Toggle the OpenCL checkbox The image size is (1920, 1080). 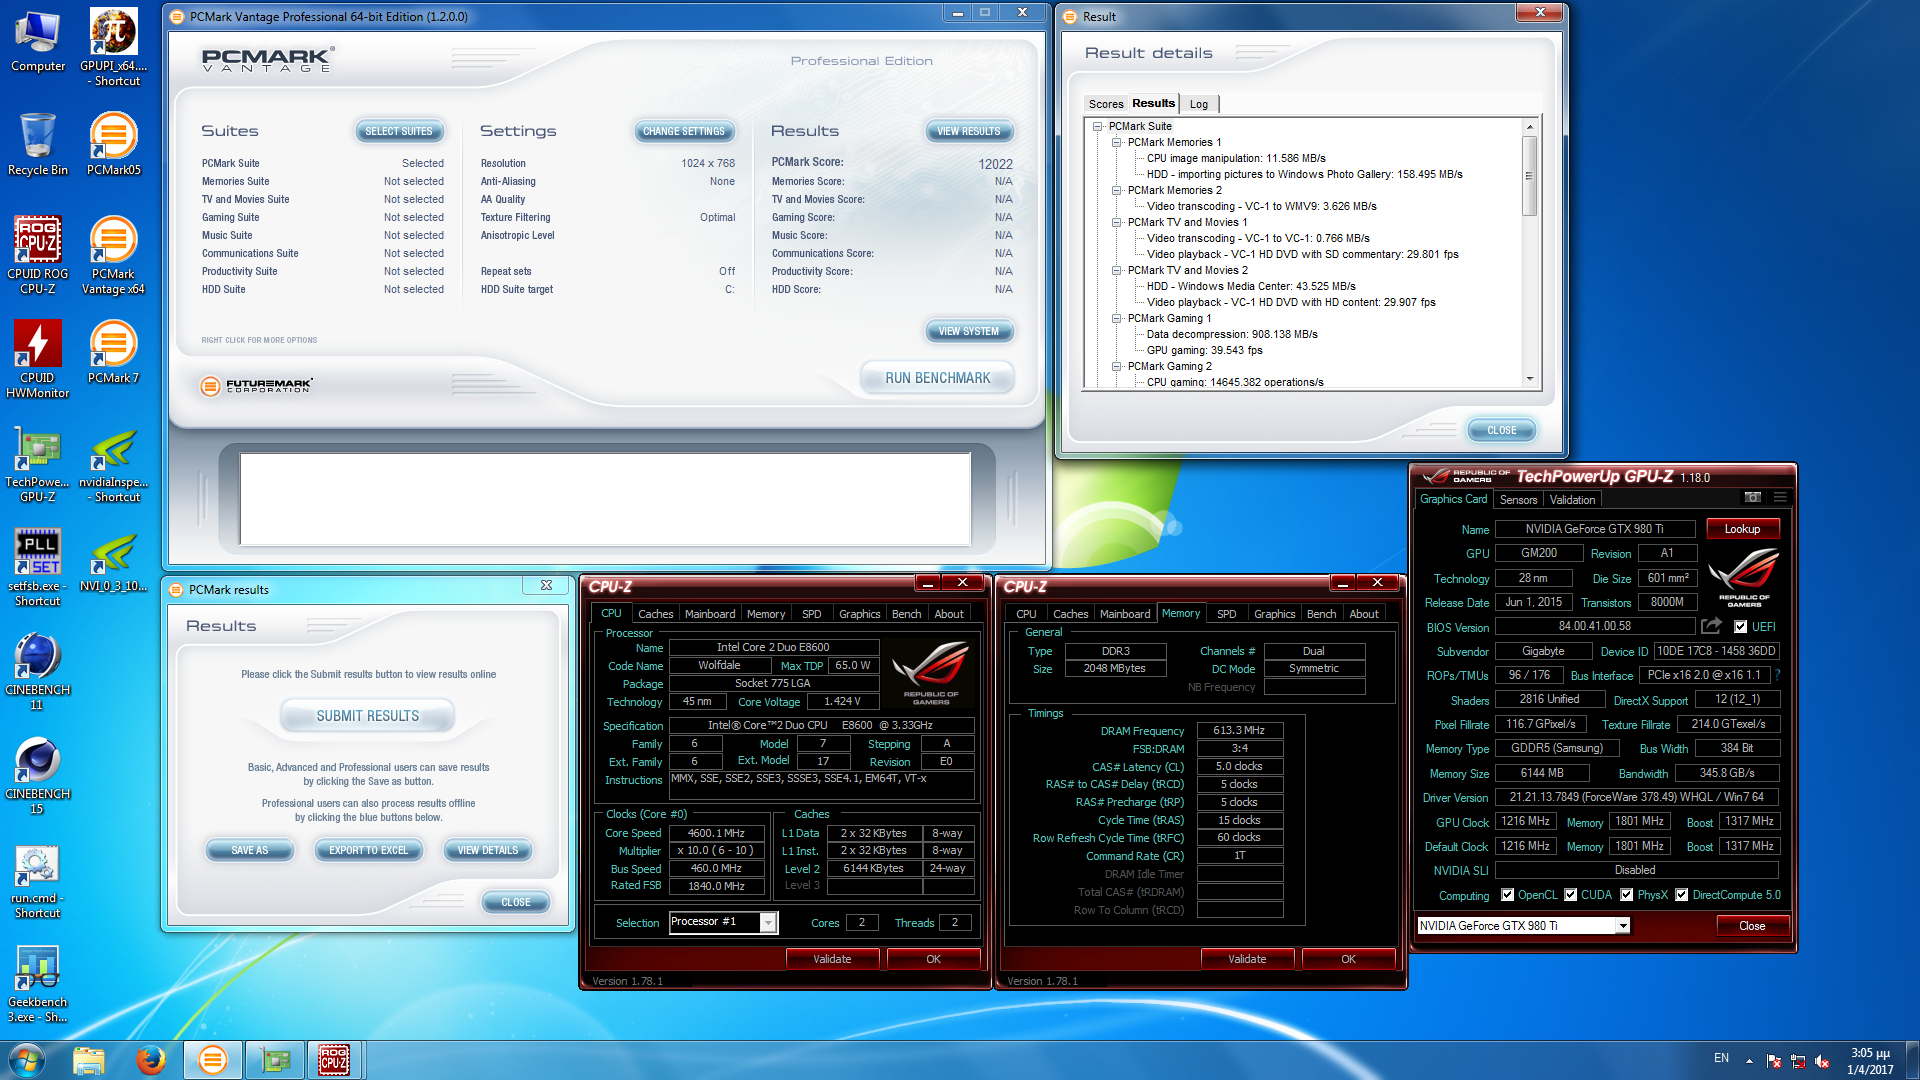click(x=1508, y=895)
